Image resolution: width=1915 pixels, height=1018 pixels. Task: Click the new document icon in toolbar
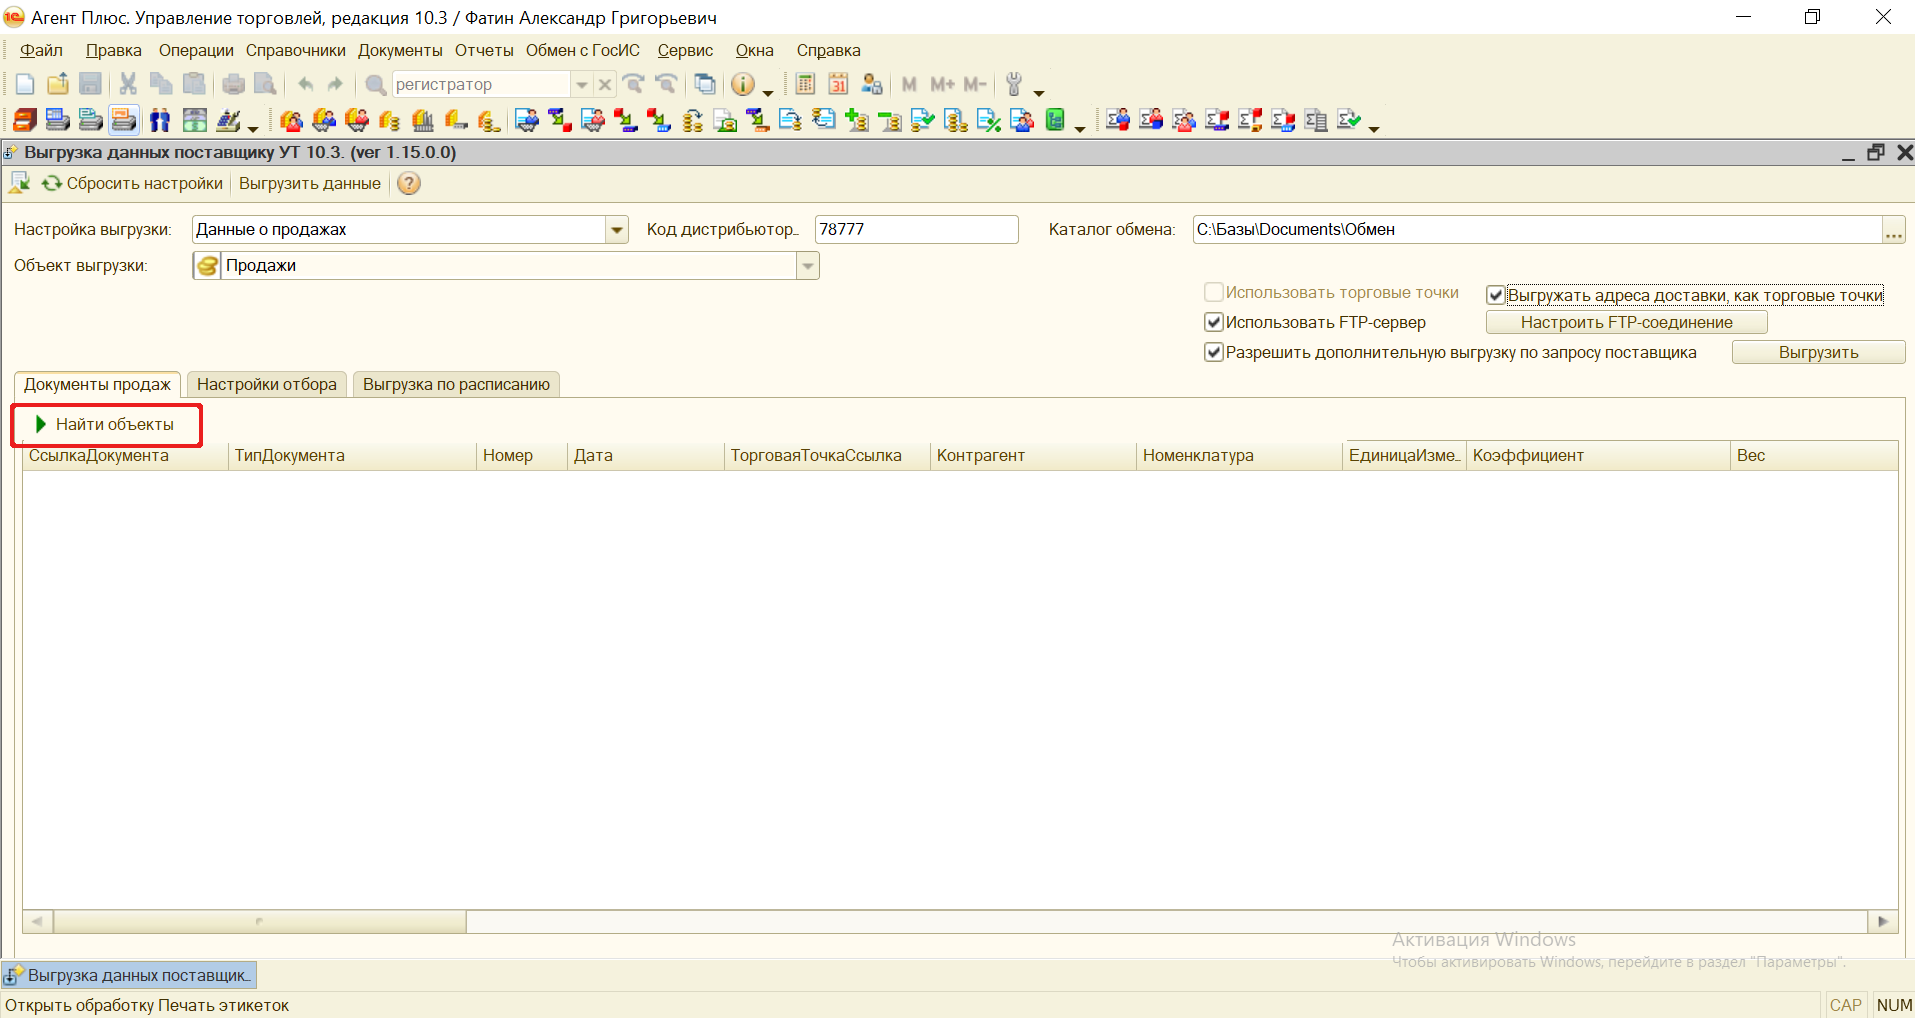coord(25,85)
